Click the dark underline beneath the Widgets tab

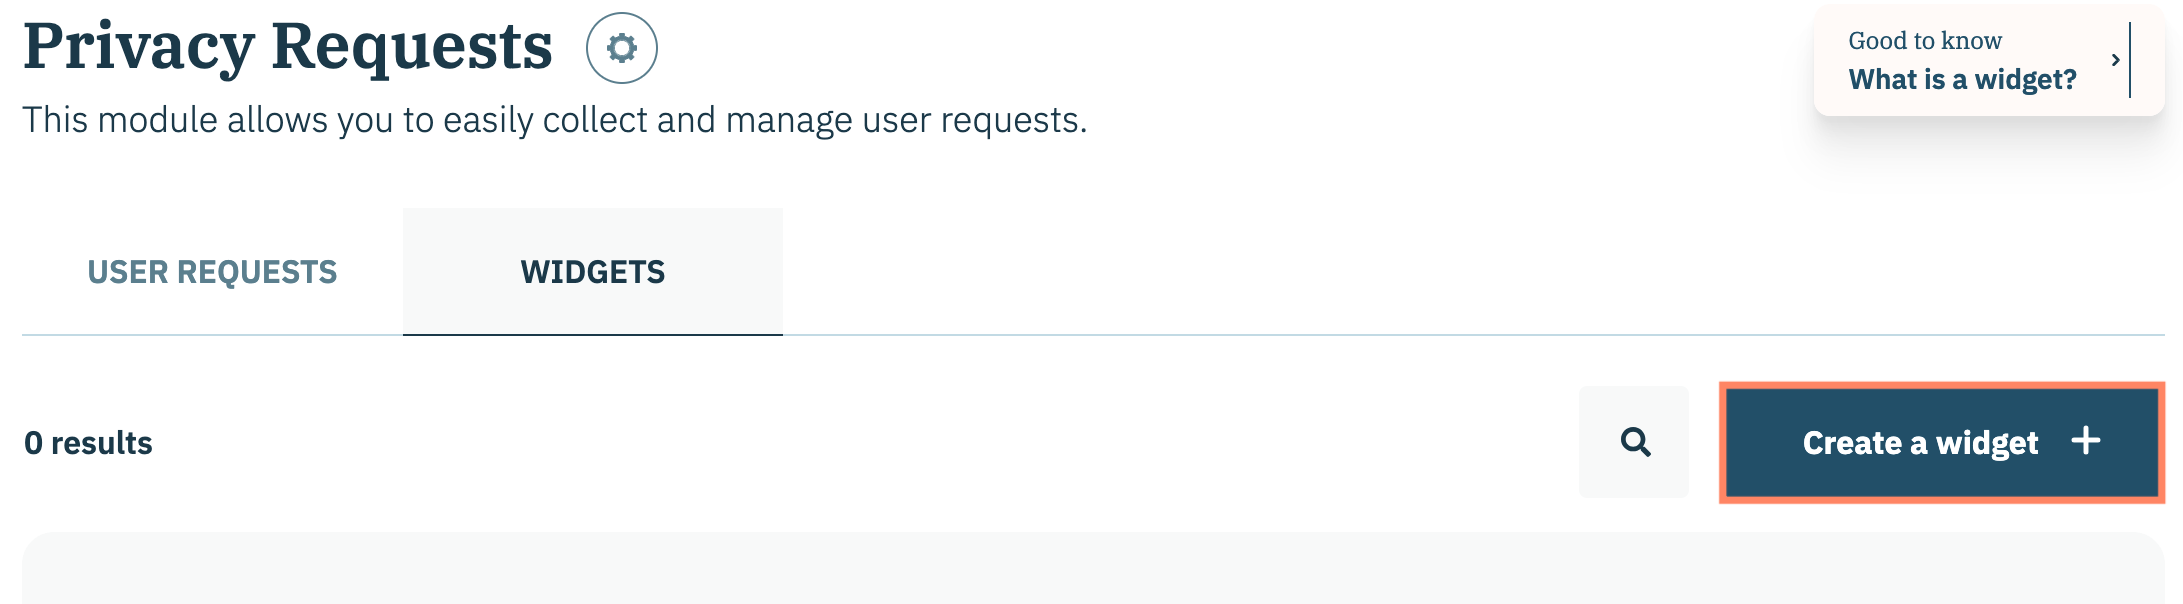point(592,334)
